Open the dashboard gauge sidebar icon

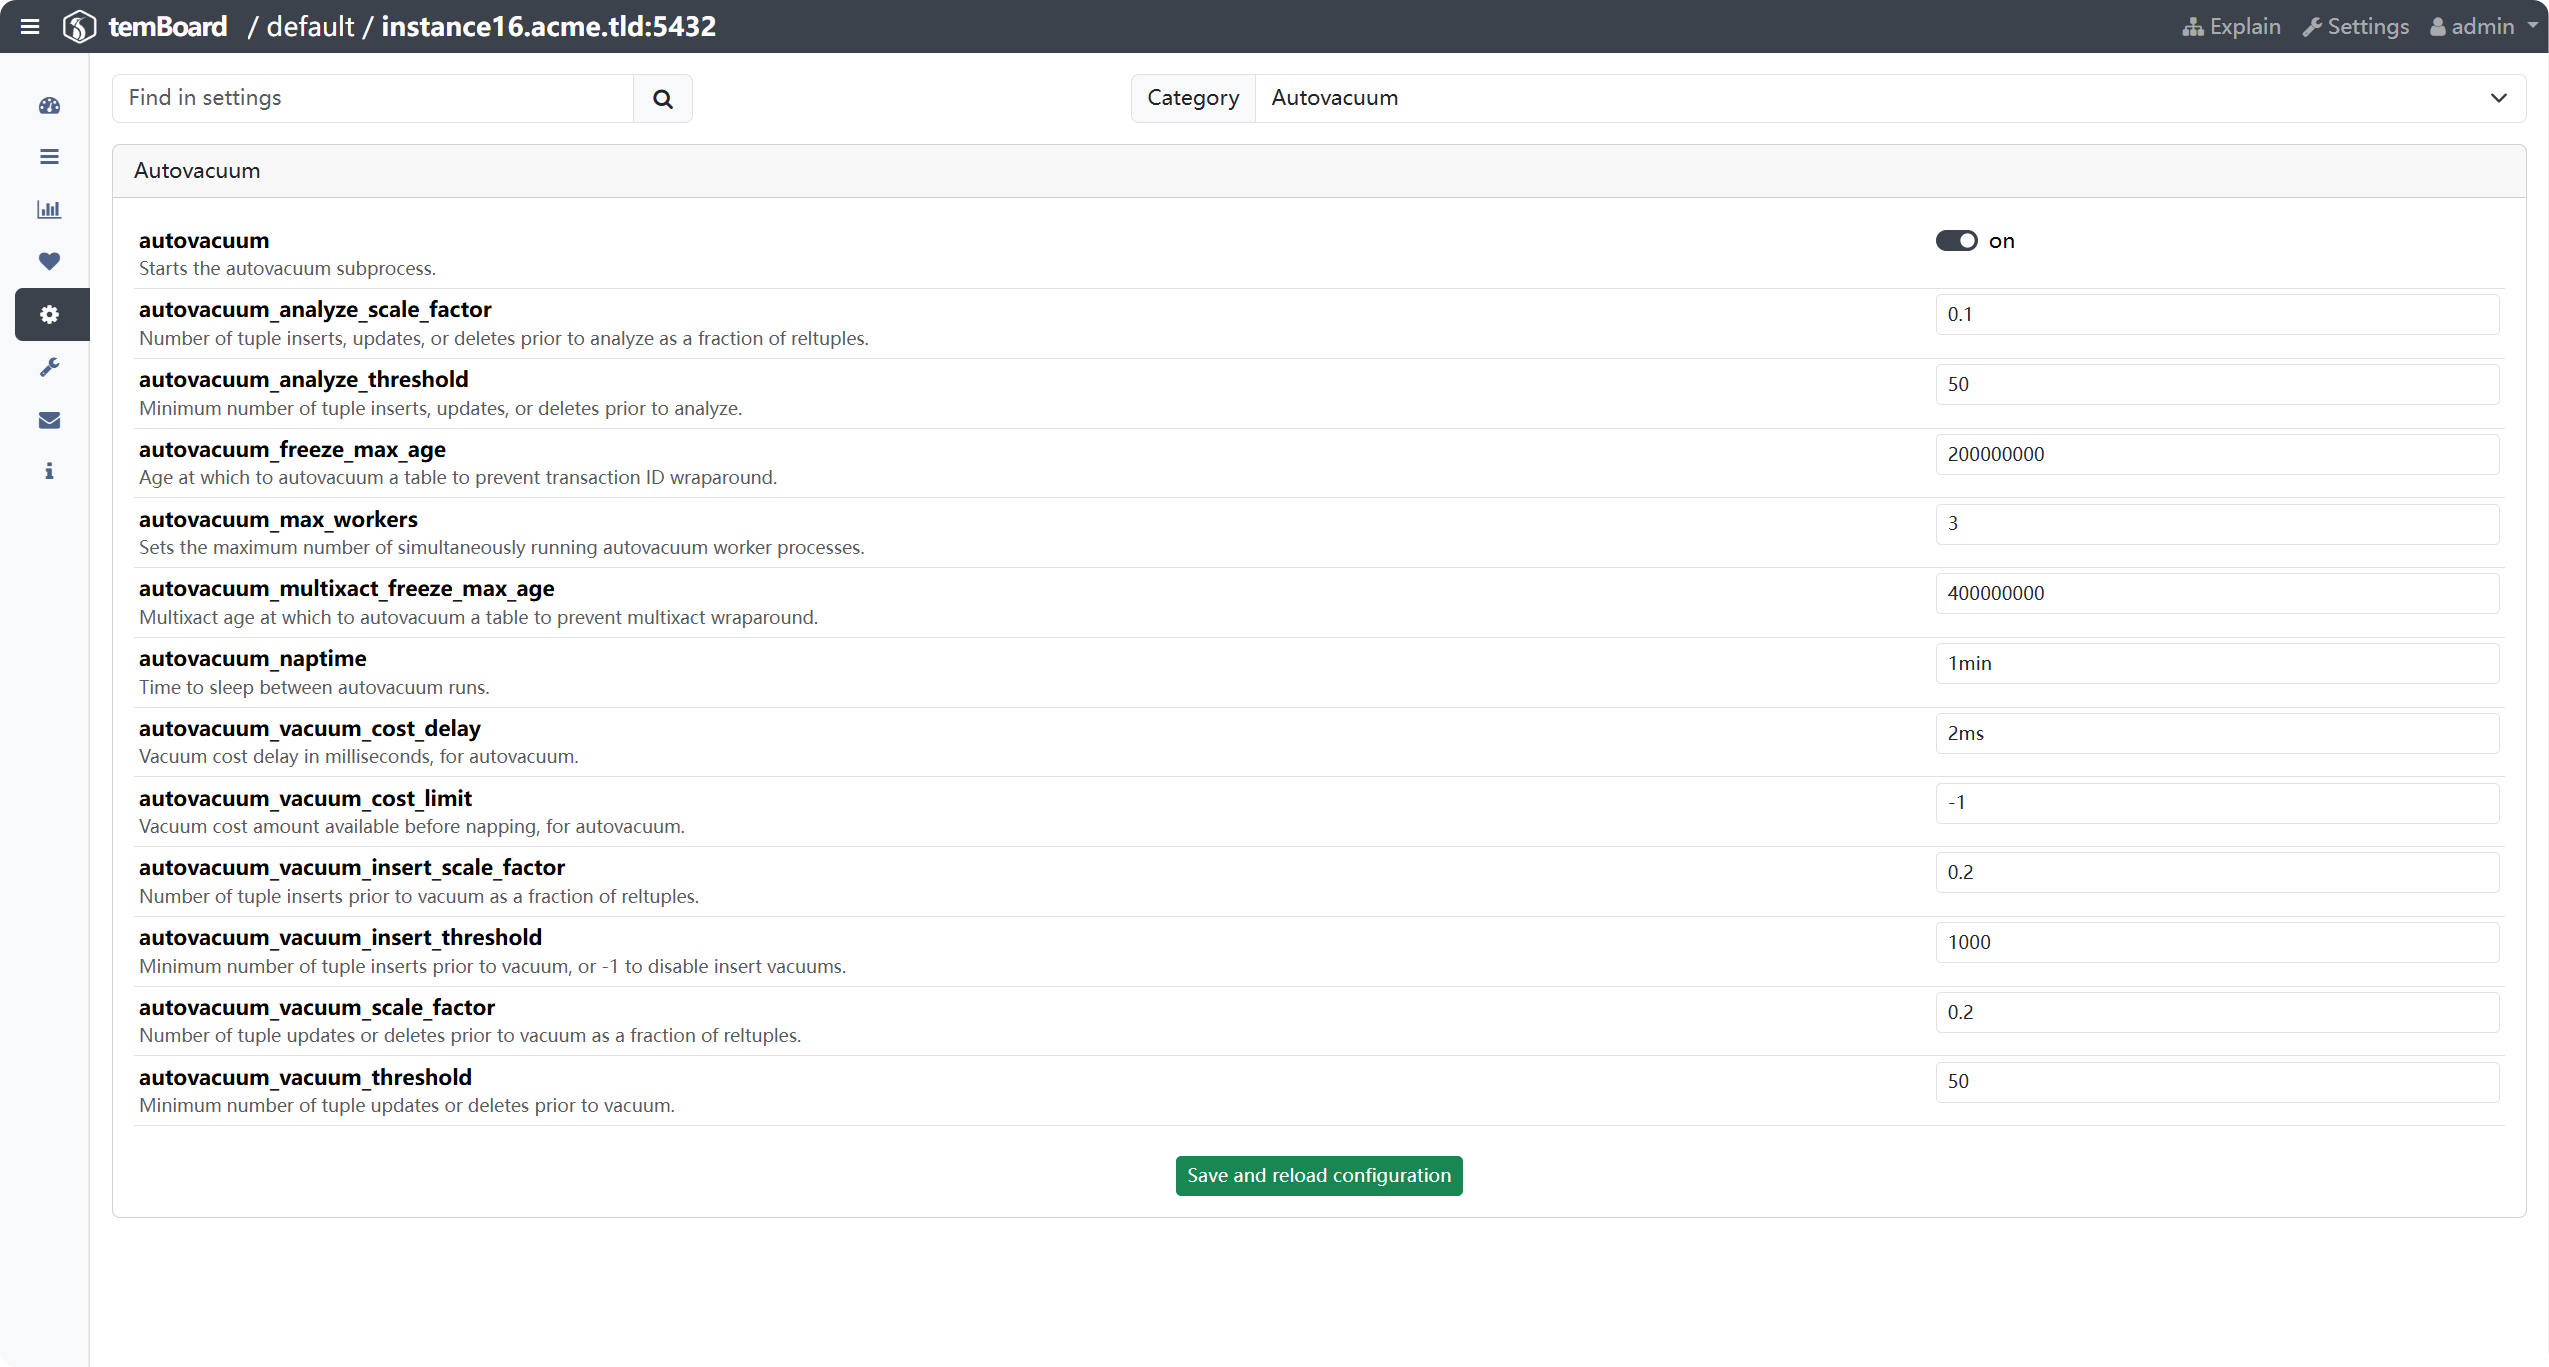click(x=49, y=106)
